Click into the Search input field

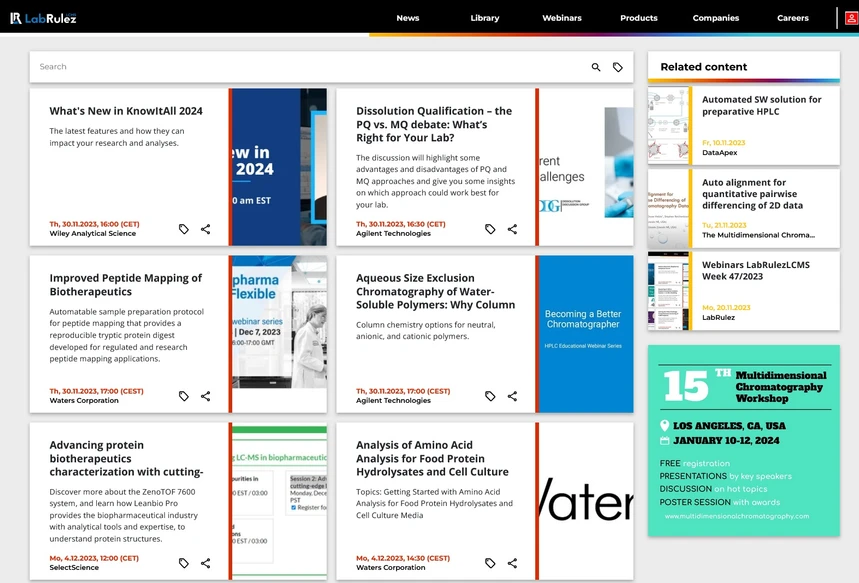(300, 67)
